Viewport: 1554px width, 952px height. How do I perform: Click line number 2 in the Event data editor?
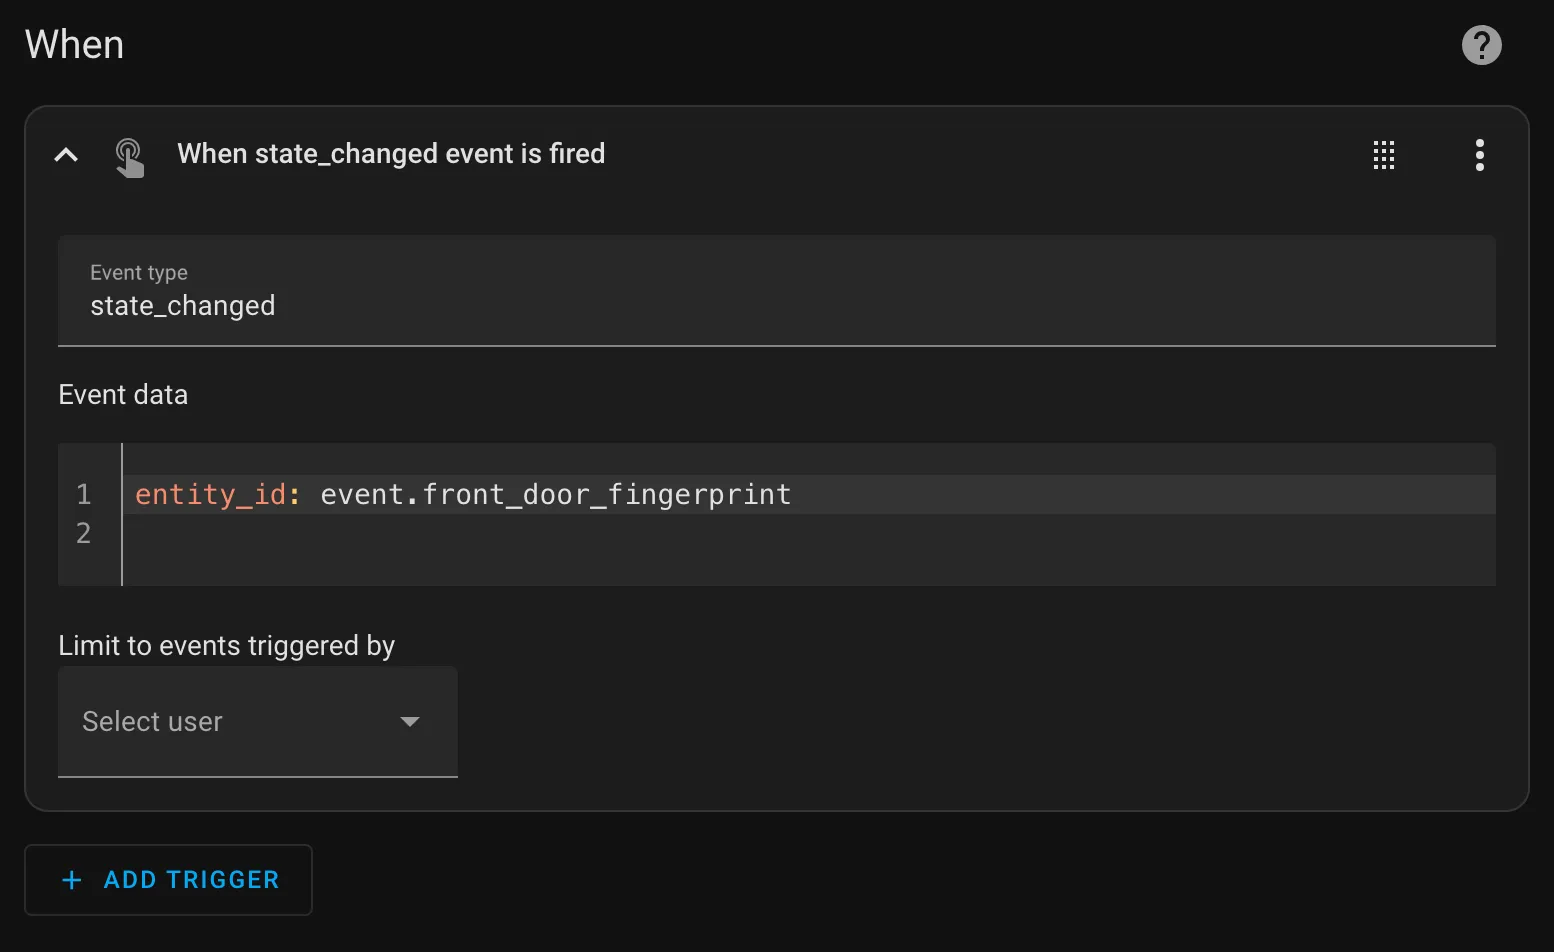click(x=83, y=533)
